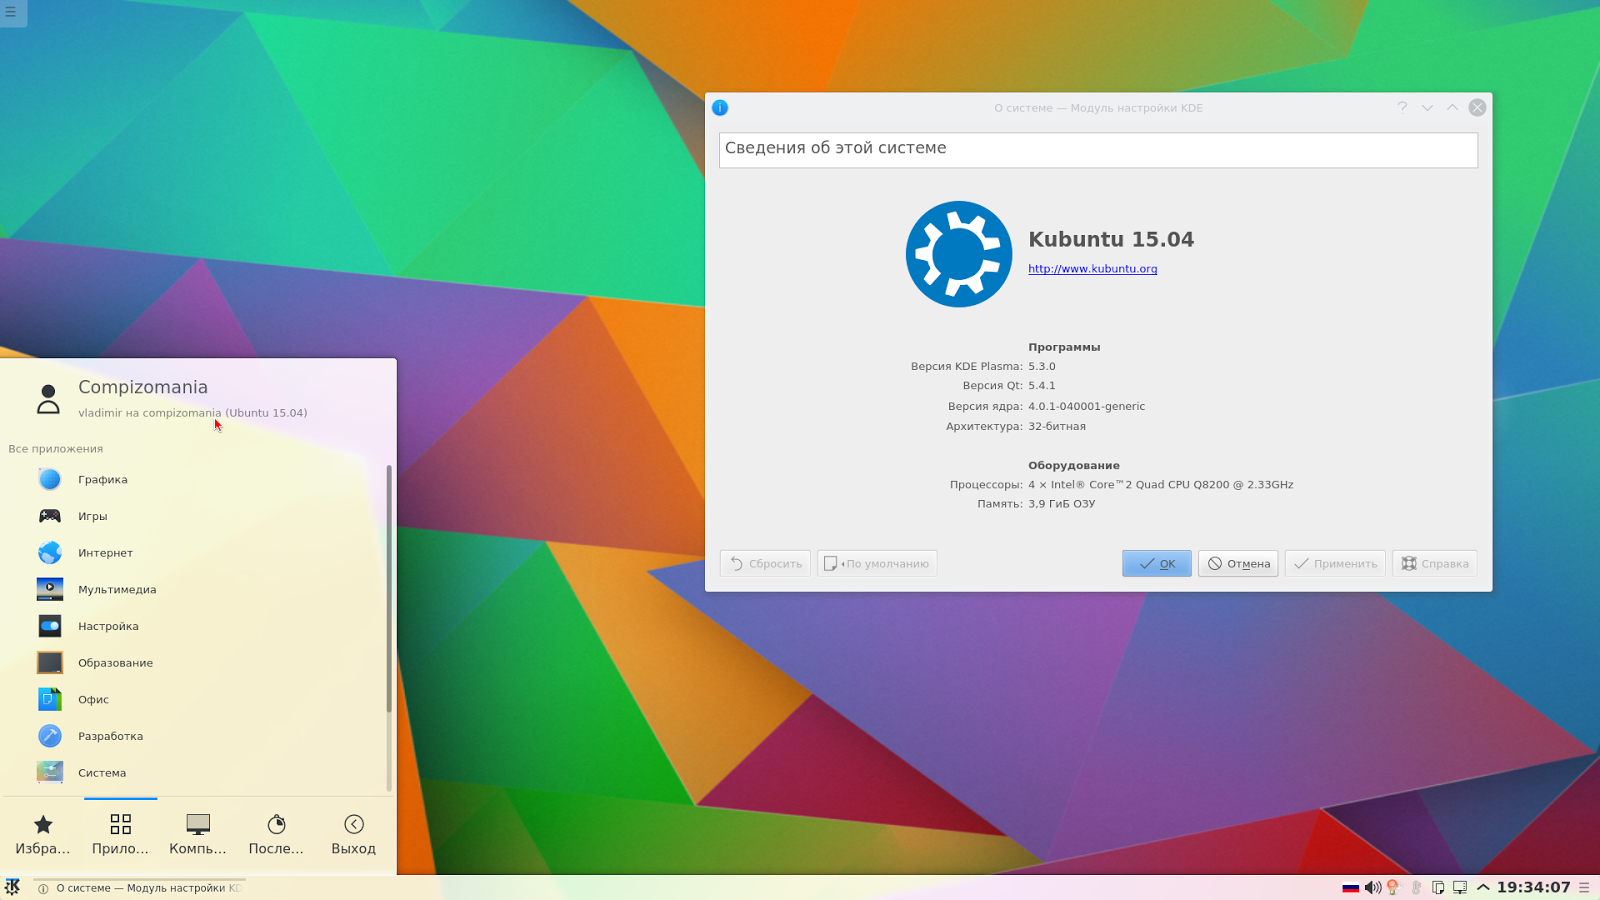Viewport: 1600px width, 900px height.
Task: Open the Выход tab in the launcher
Action: tap(353, 833)
